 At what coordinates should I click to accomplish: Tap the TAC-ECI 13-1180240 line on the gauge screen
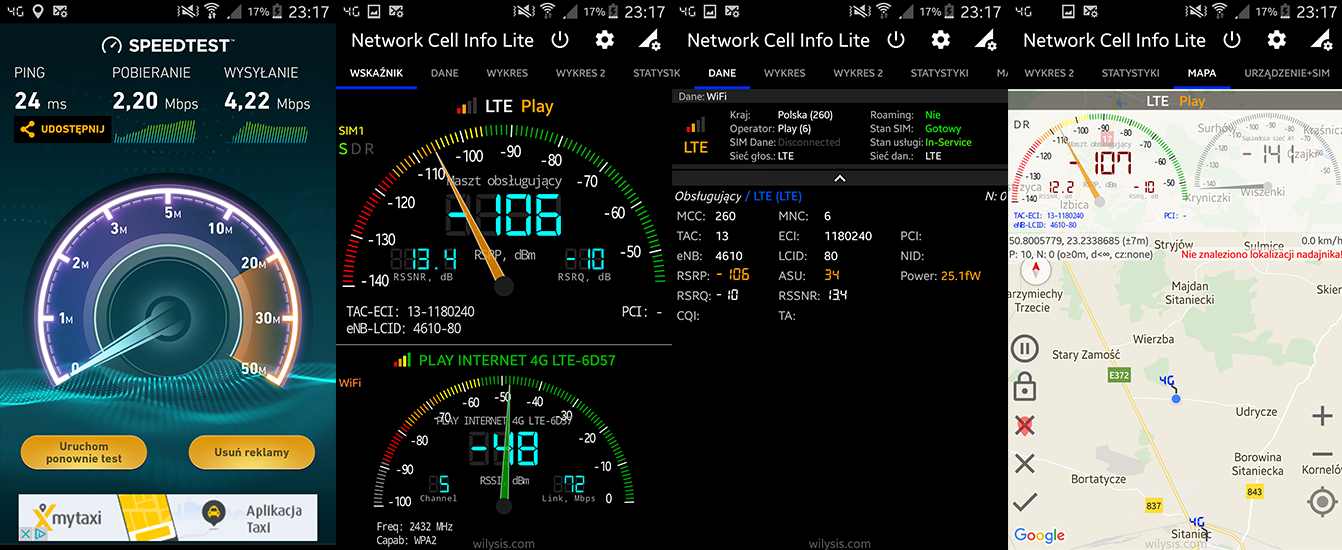point(410,312)
